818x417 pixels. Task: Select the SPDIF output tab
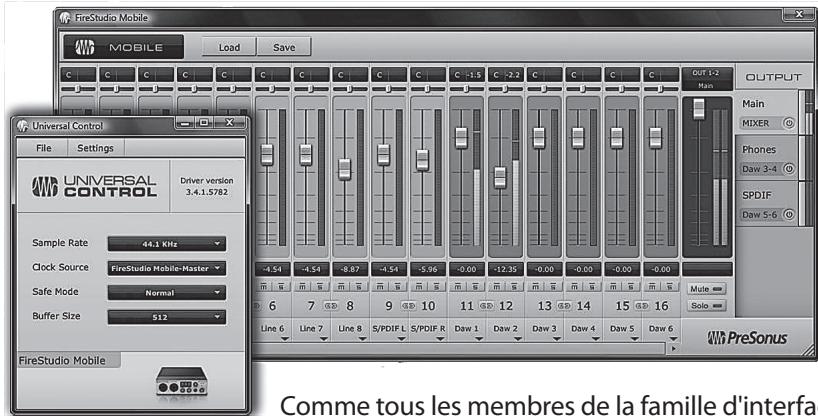click(767, 204)
